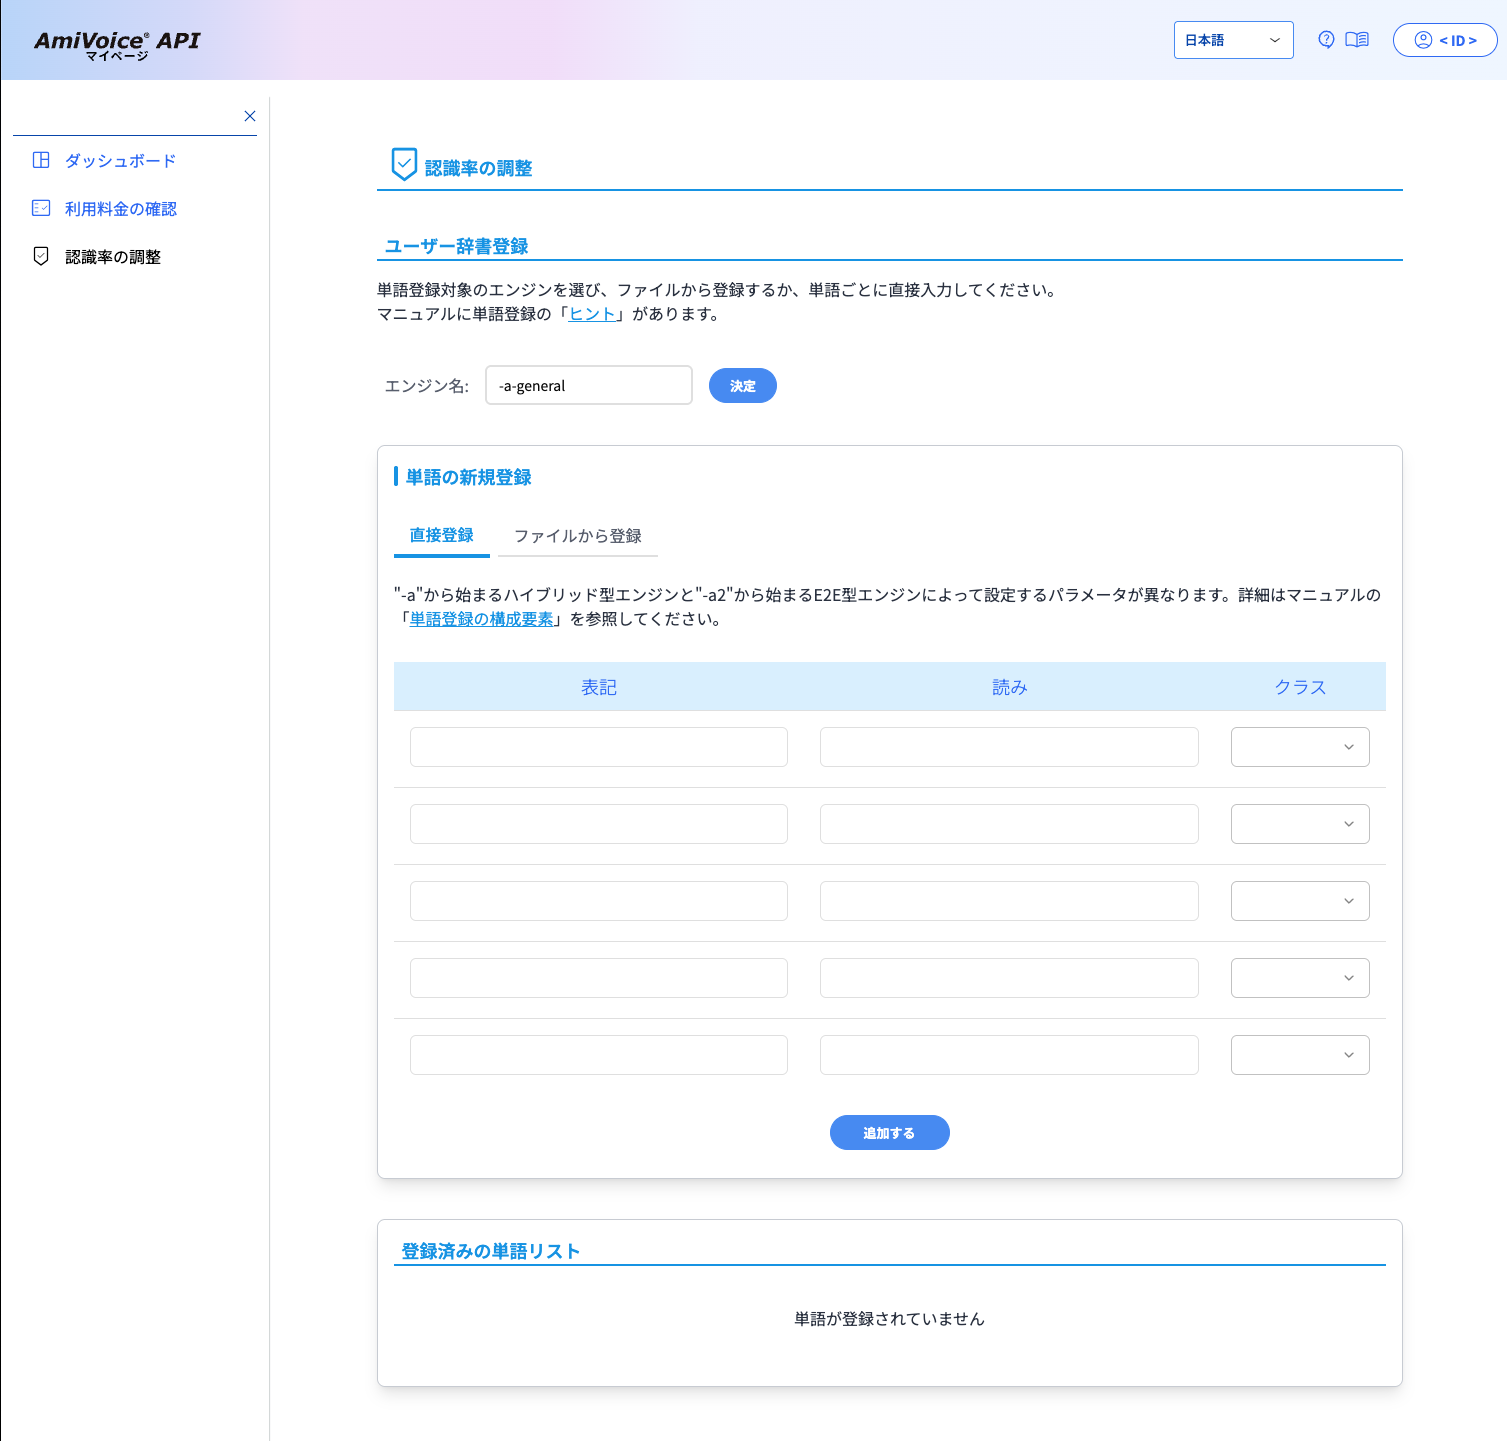Click the AmiVoice API logo
Viewport: 1507px width, 1441px height.
pyautogui.click(x=117, y=44)
